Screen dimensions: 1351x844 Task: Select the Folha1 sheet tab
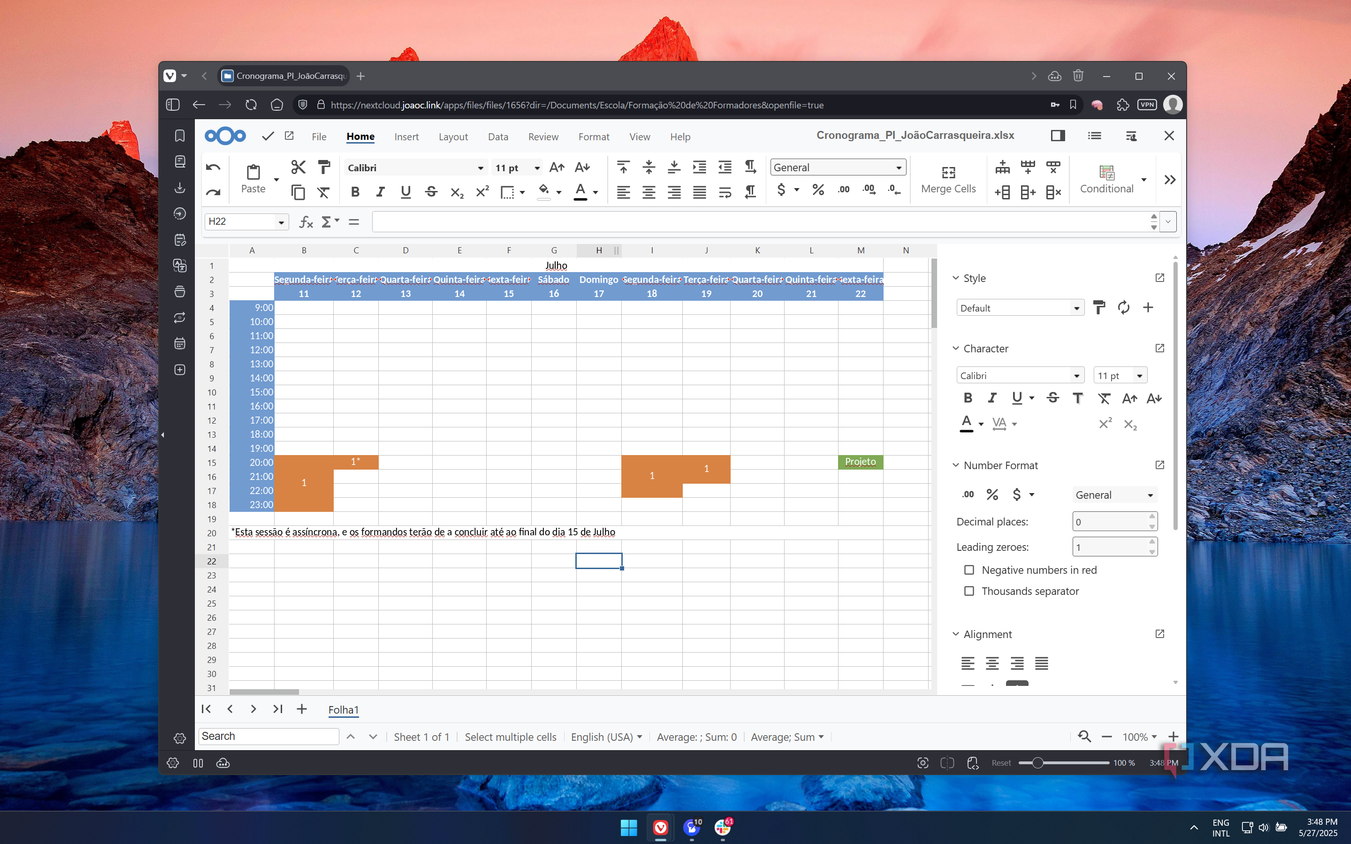tap(343, 710)
